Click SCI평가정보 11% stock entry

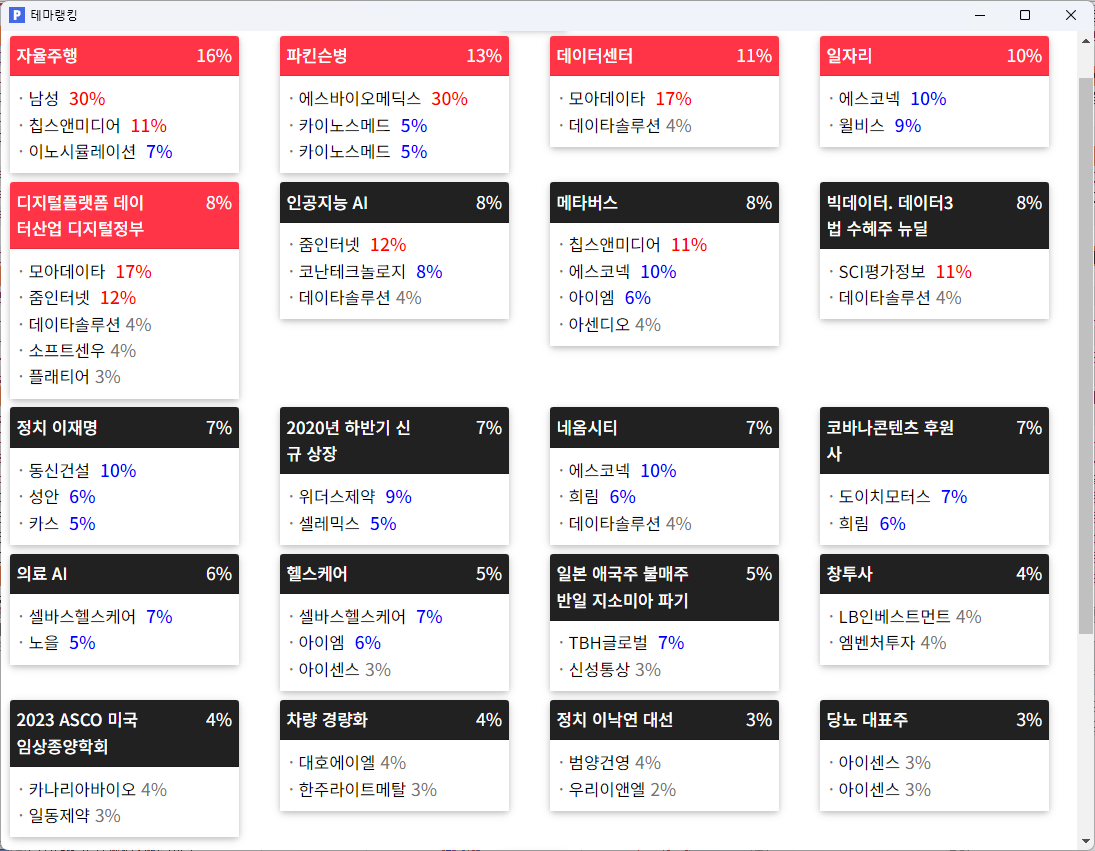[x=905, y=272]
